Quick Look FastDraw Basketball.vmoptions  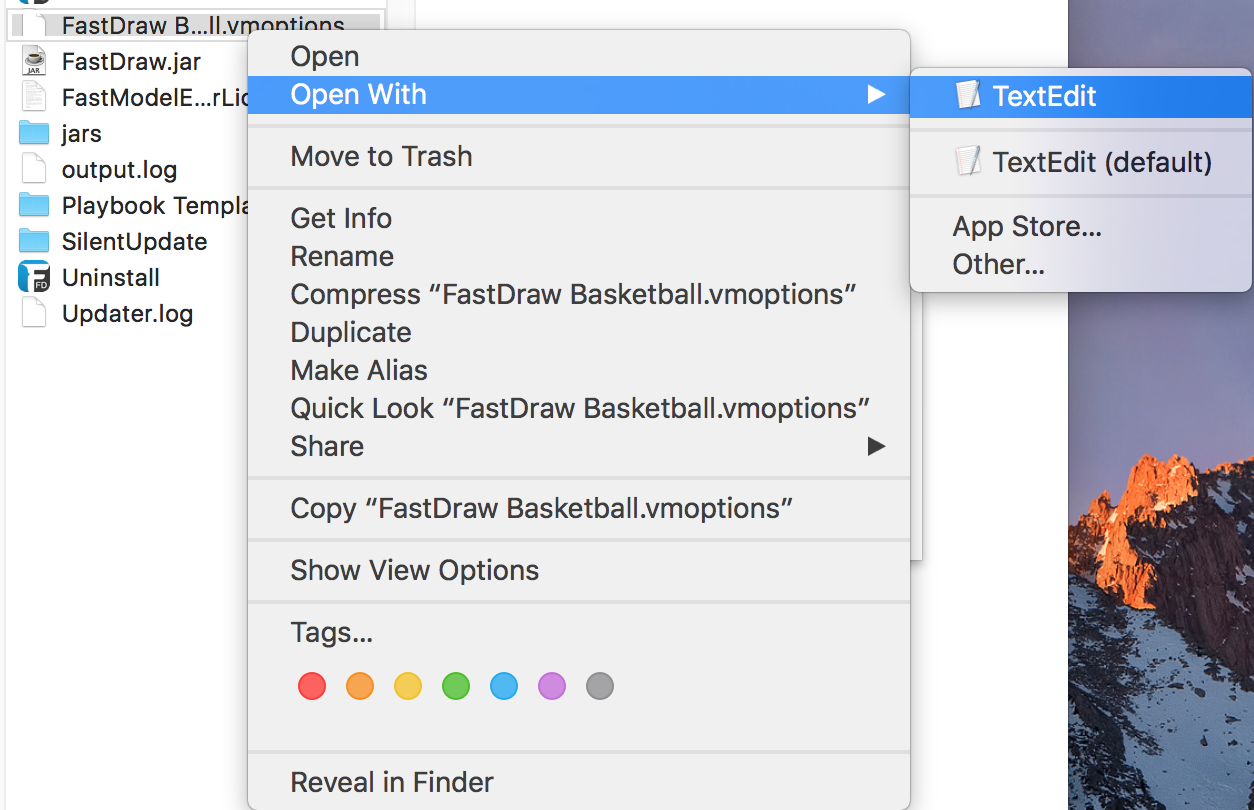580,409
